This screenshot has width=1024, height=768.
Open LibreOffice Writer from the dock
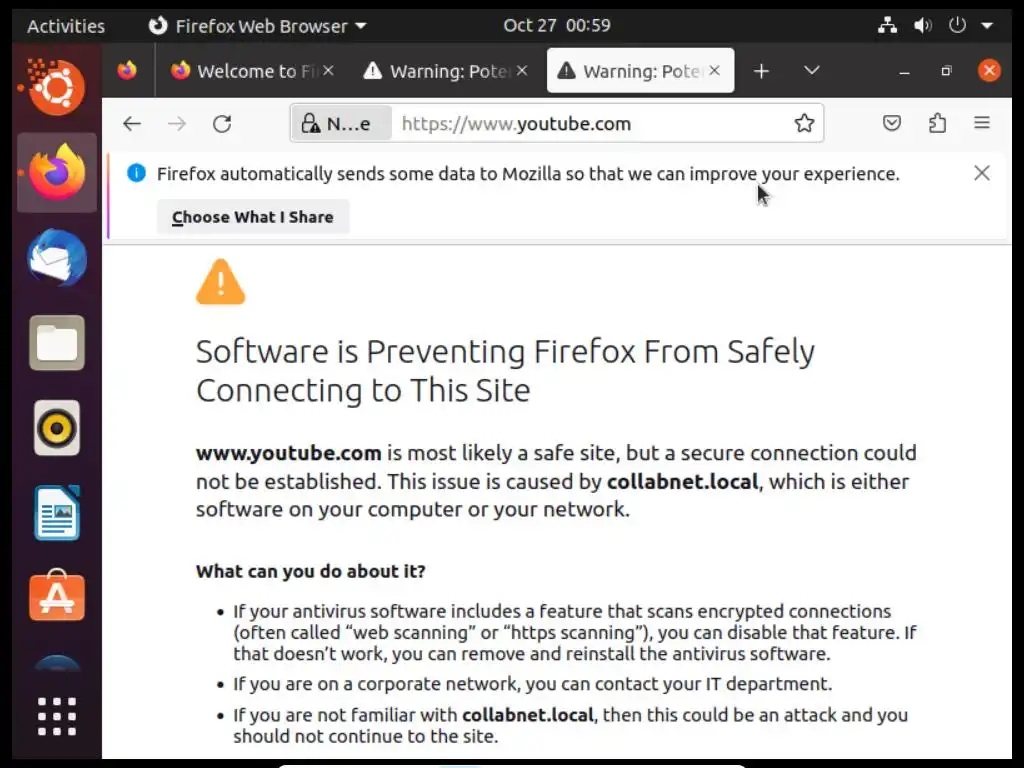tap(57, 513)
